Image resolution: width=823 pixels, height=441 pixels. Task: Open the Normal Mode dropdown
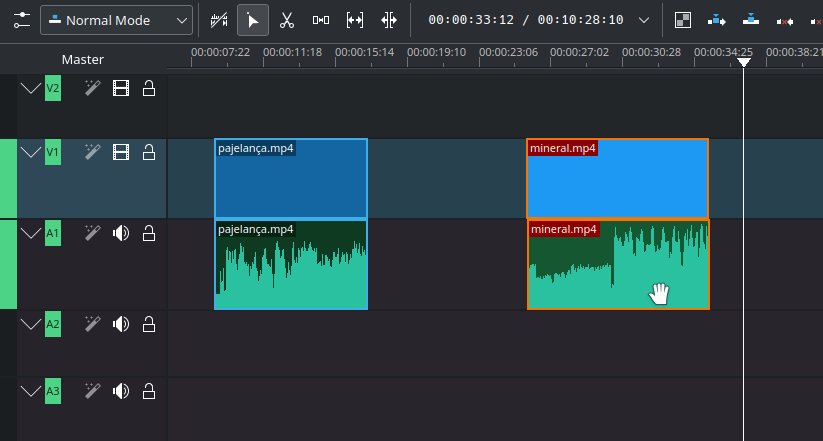coord(117,20)
